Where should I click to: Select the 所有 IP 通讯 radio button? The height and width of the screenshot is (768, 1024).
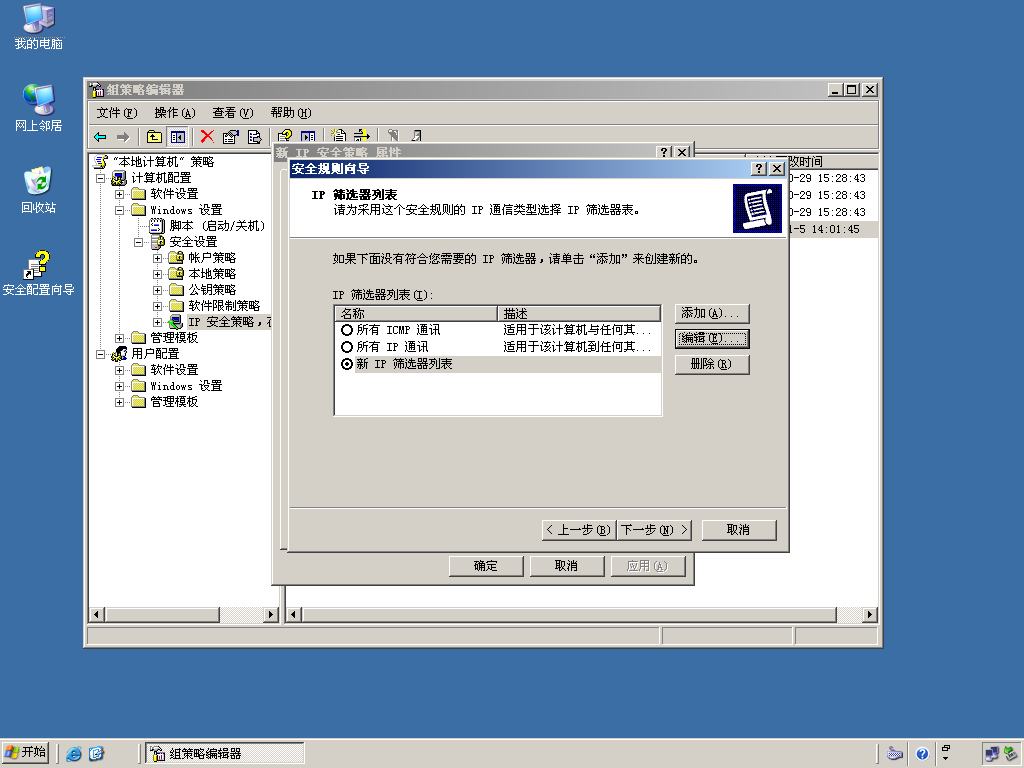[347, 347]
